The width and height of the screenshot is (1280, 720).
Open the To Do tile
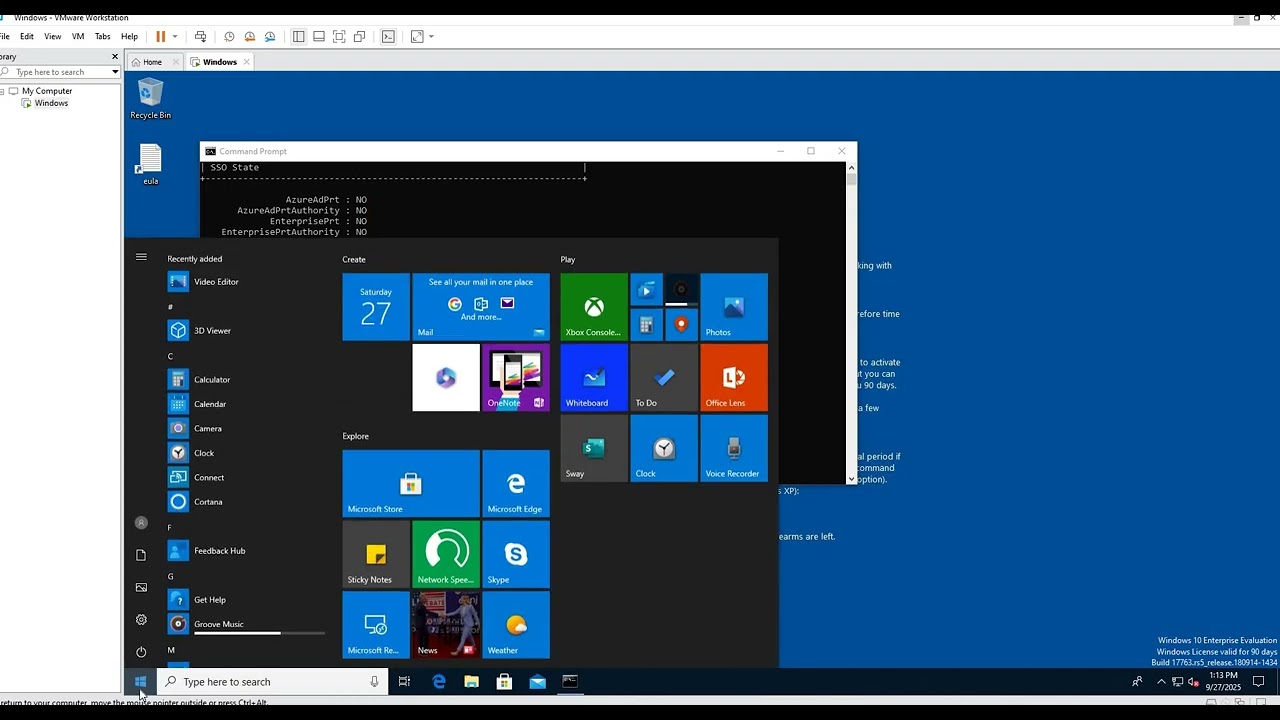[664, 378]
